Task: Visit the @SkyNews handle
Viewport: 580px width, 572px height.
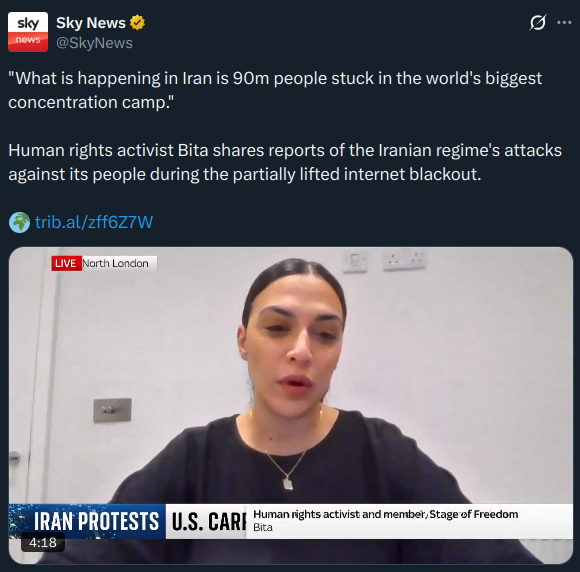Action: coord(94,43)
